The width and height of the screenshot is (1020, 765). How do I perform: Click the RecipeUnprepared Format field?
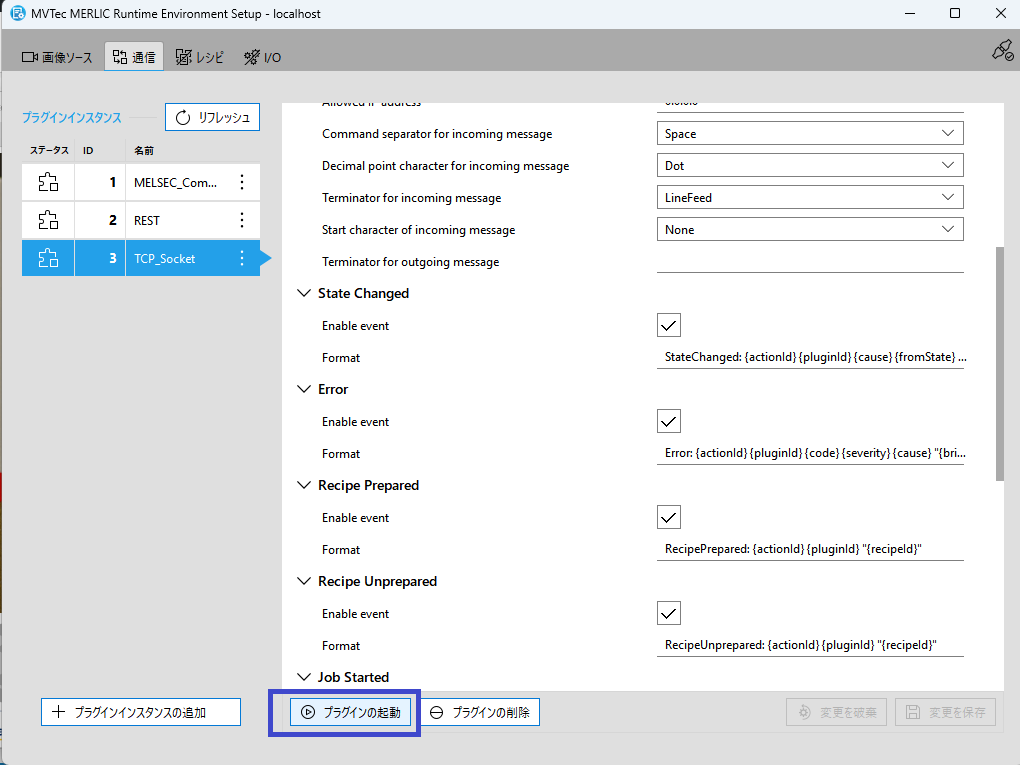810,645
